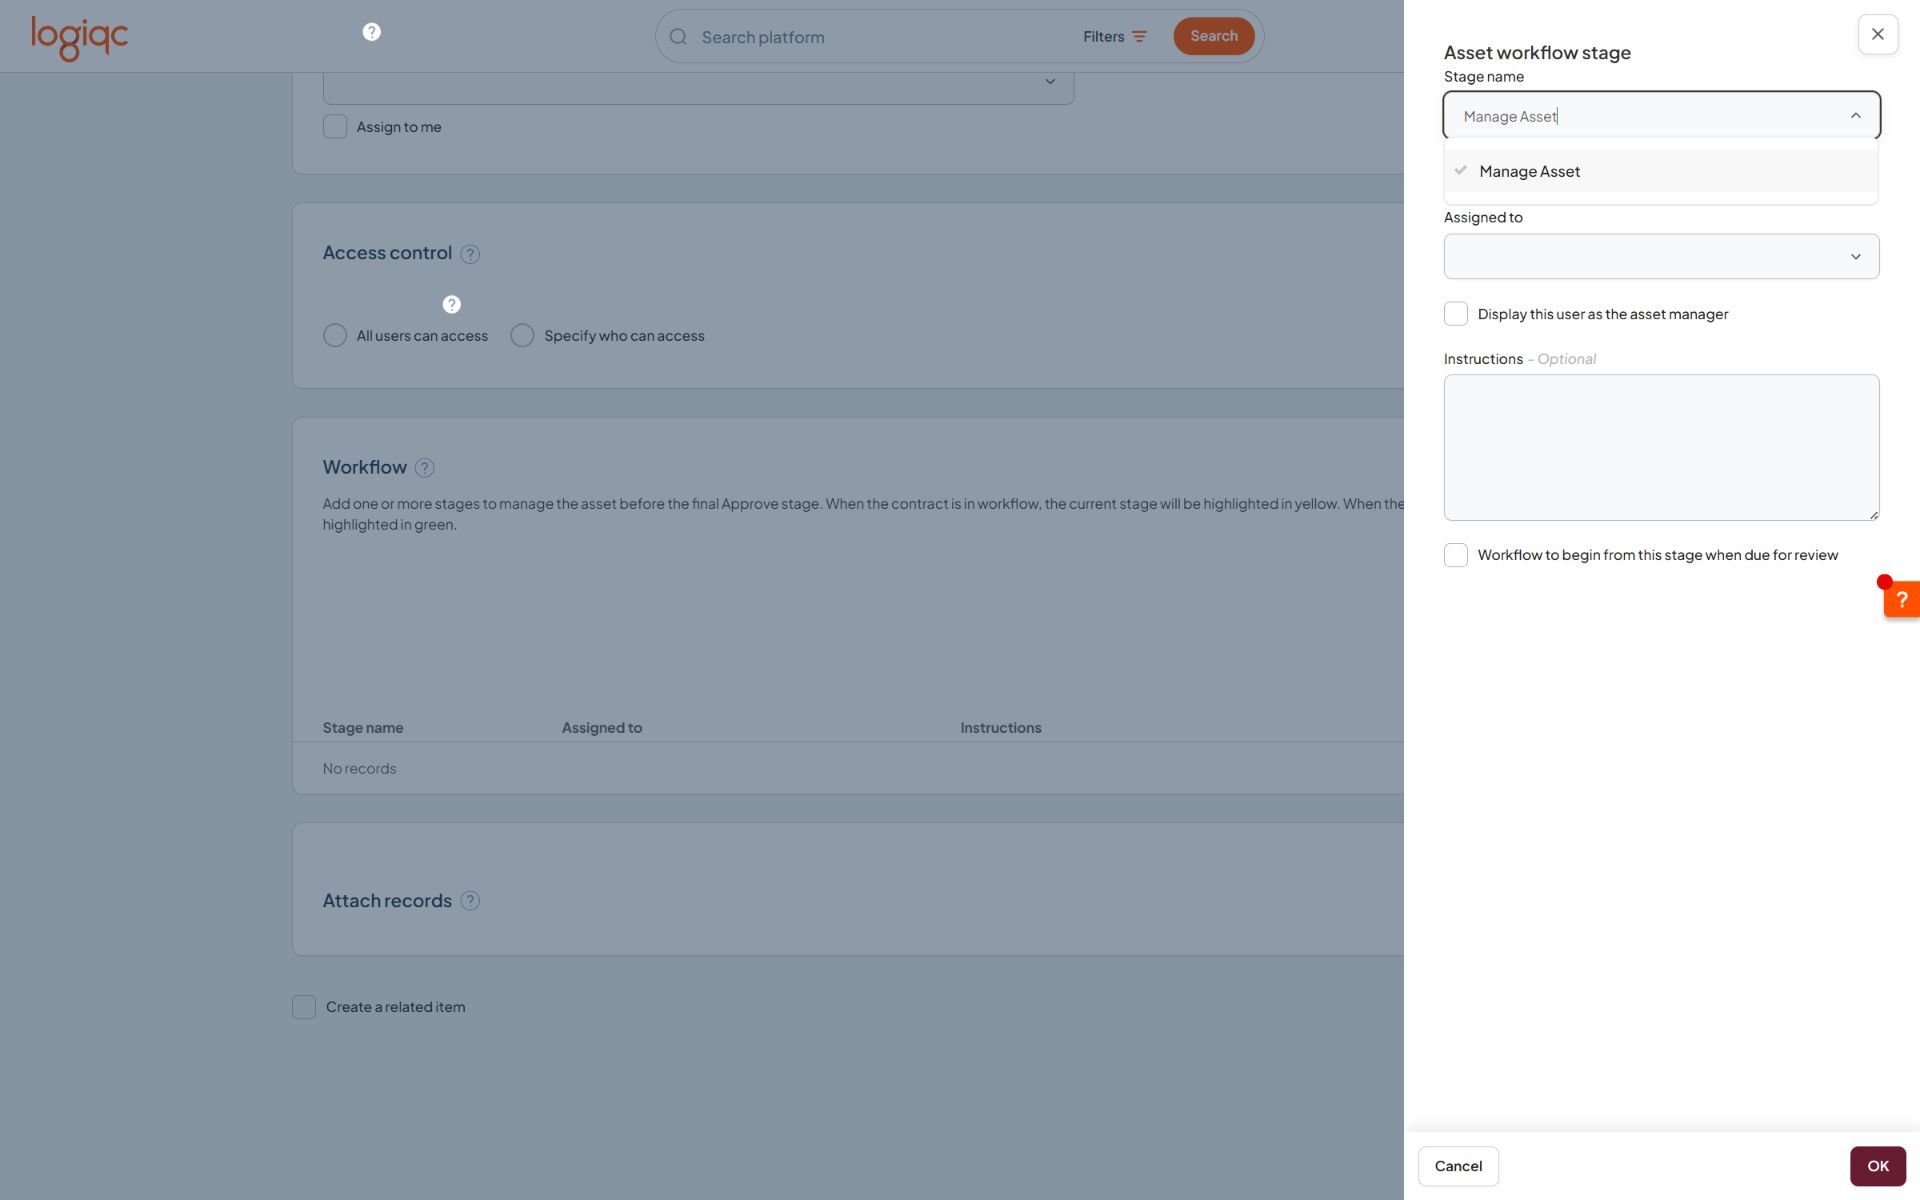Click the Asset workflow stage heading

click(1537, 53)
